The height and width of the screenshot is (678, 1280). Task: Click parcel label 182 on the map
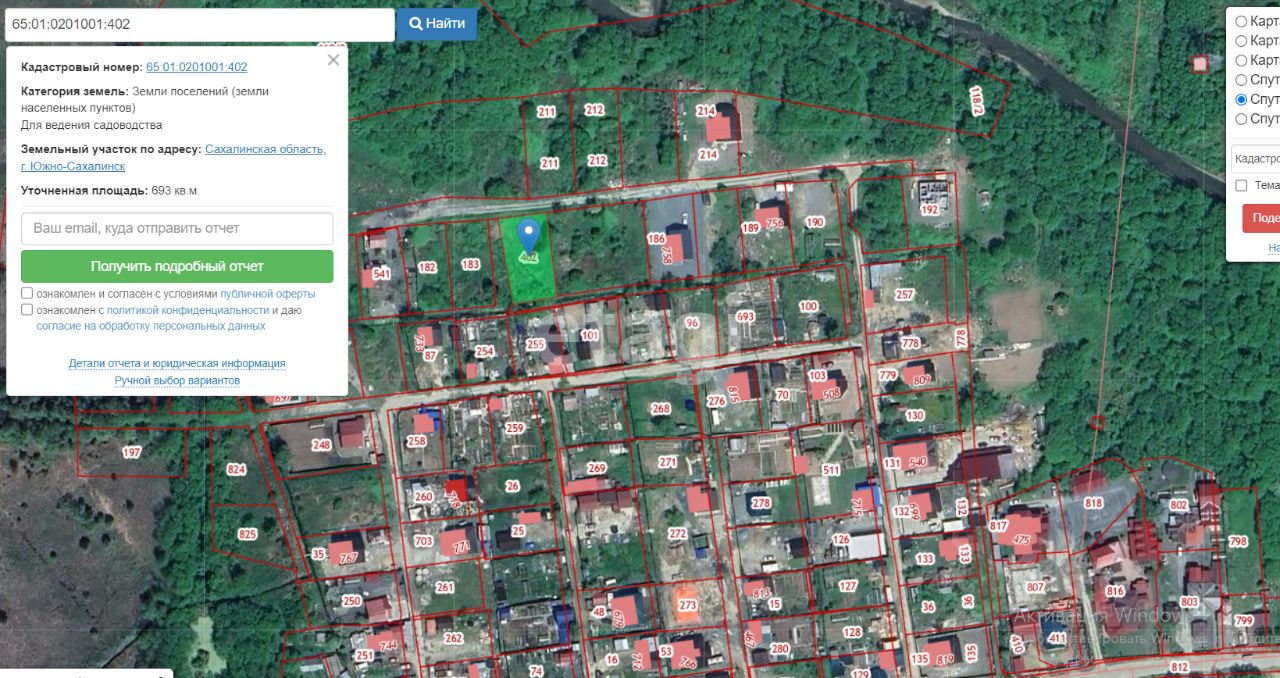coord(427,267)
